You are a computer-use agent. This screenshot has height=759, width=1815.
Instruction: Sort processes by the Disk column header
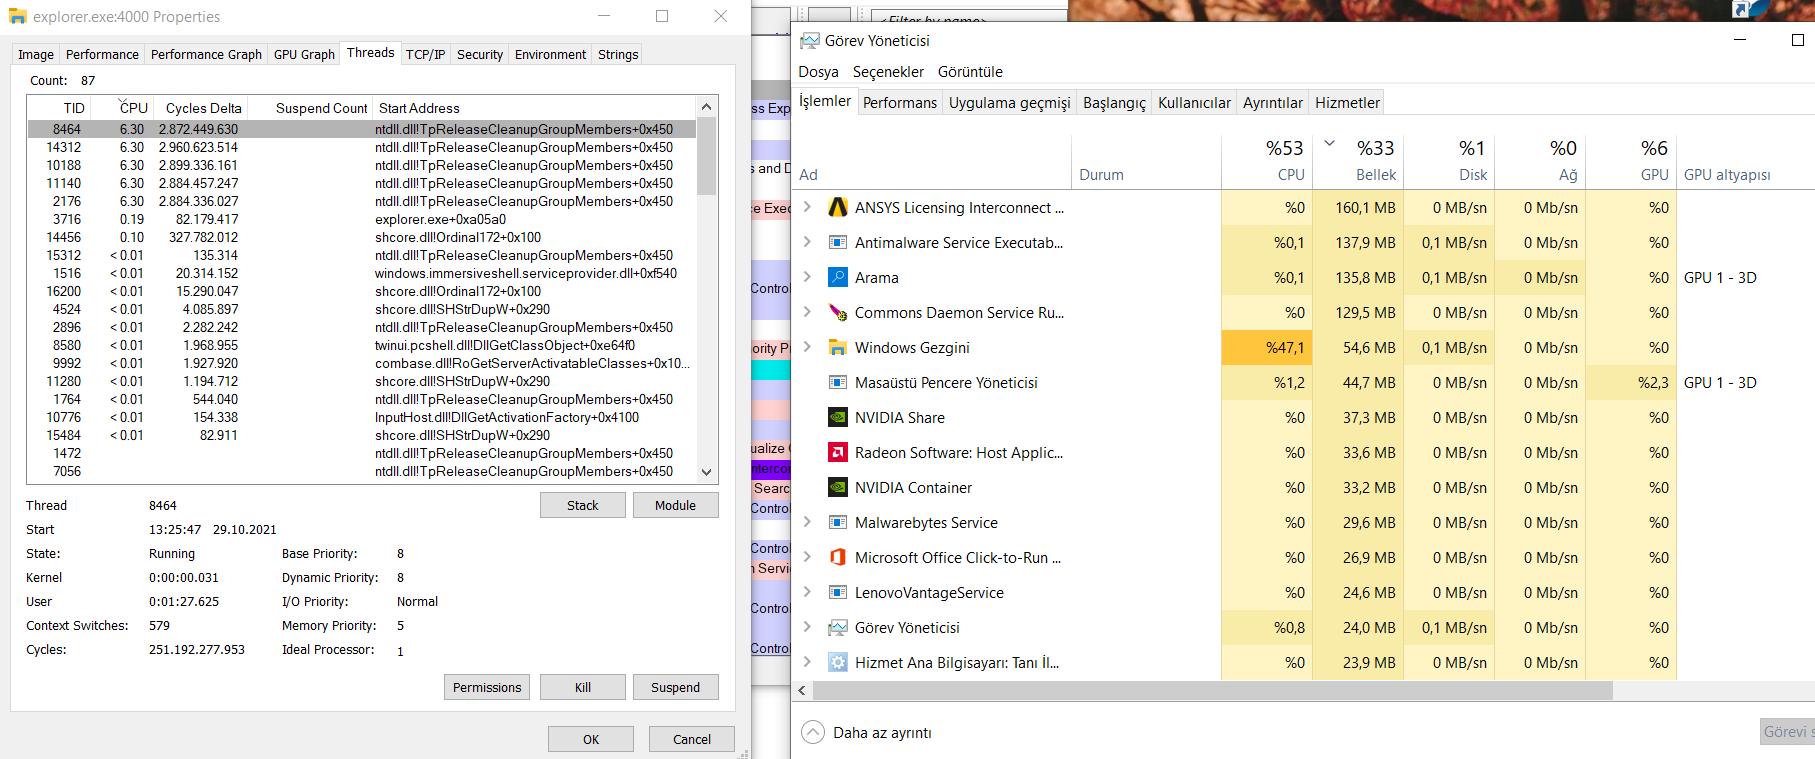(1449, 160)
